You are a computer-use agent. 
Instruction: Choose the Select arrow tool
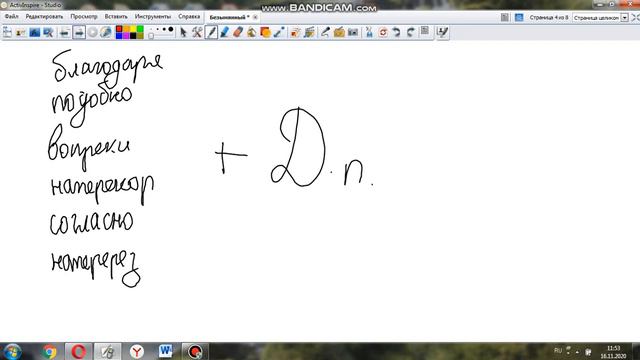(x=183, y=32)
